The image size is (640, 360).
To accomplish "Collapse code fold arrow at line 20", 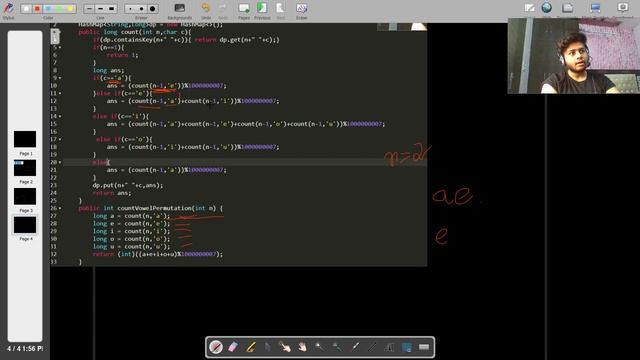I will click(60, 162).
